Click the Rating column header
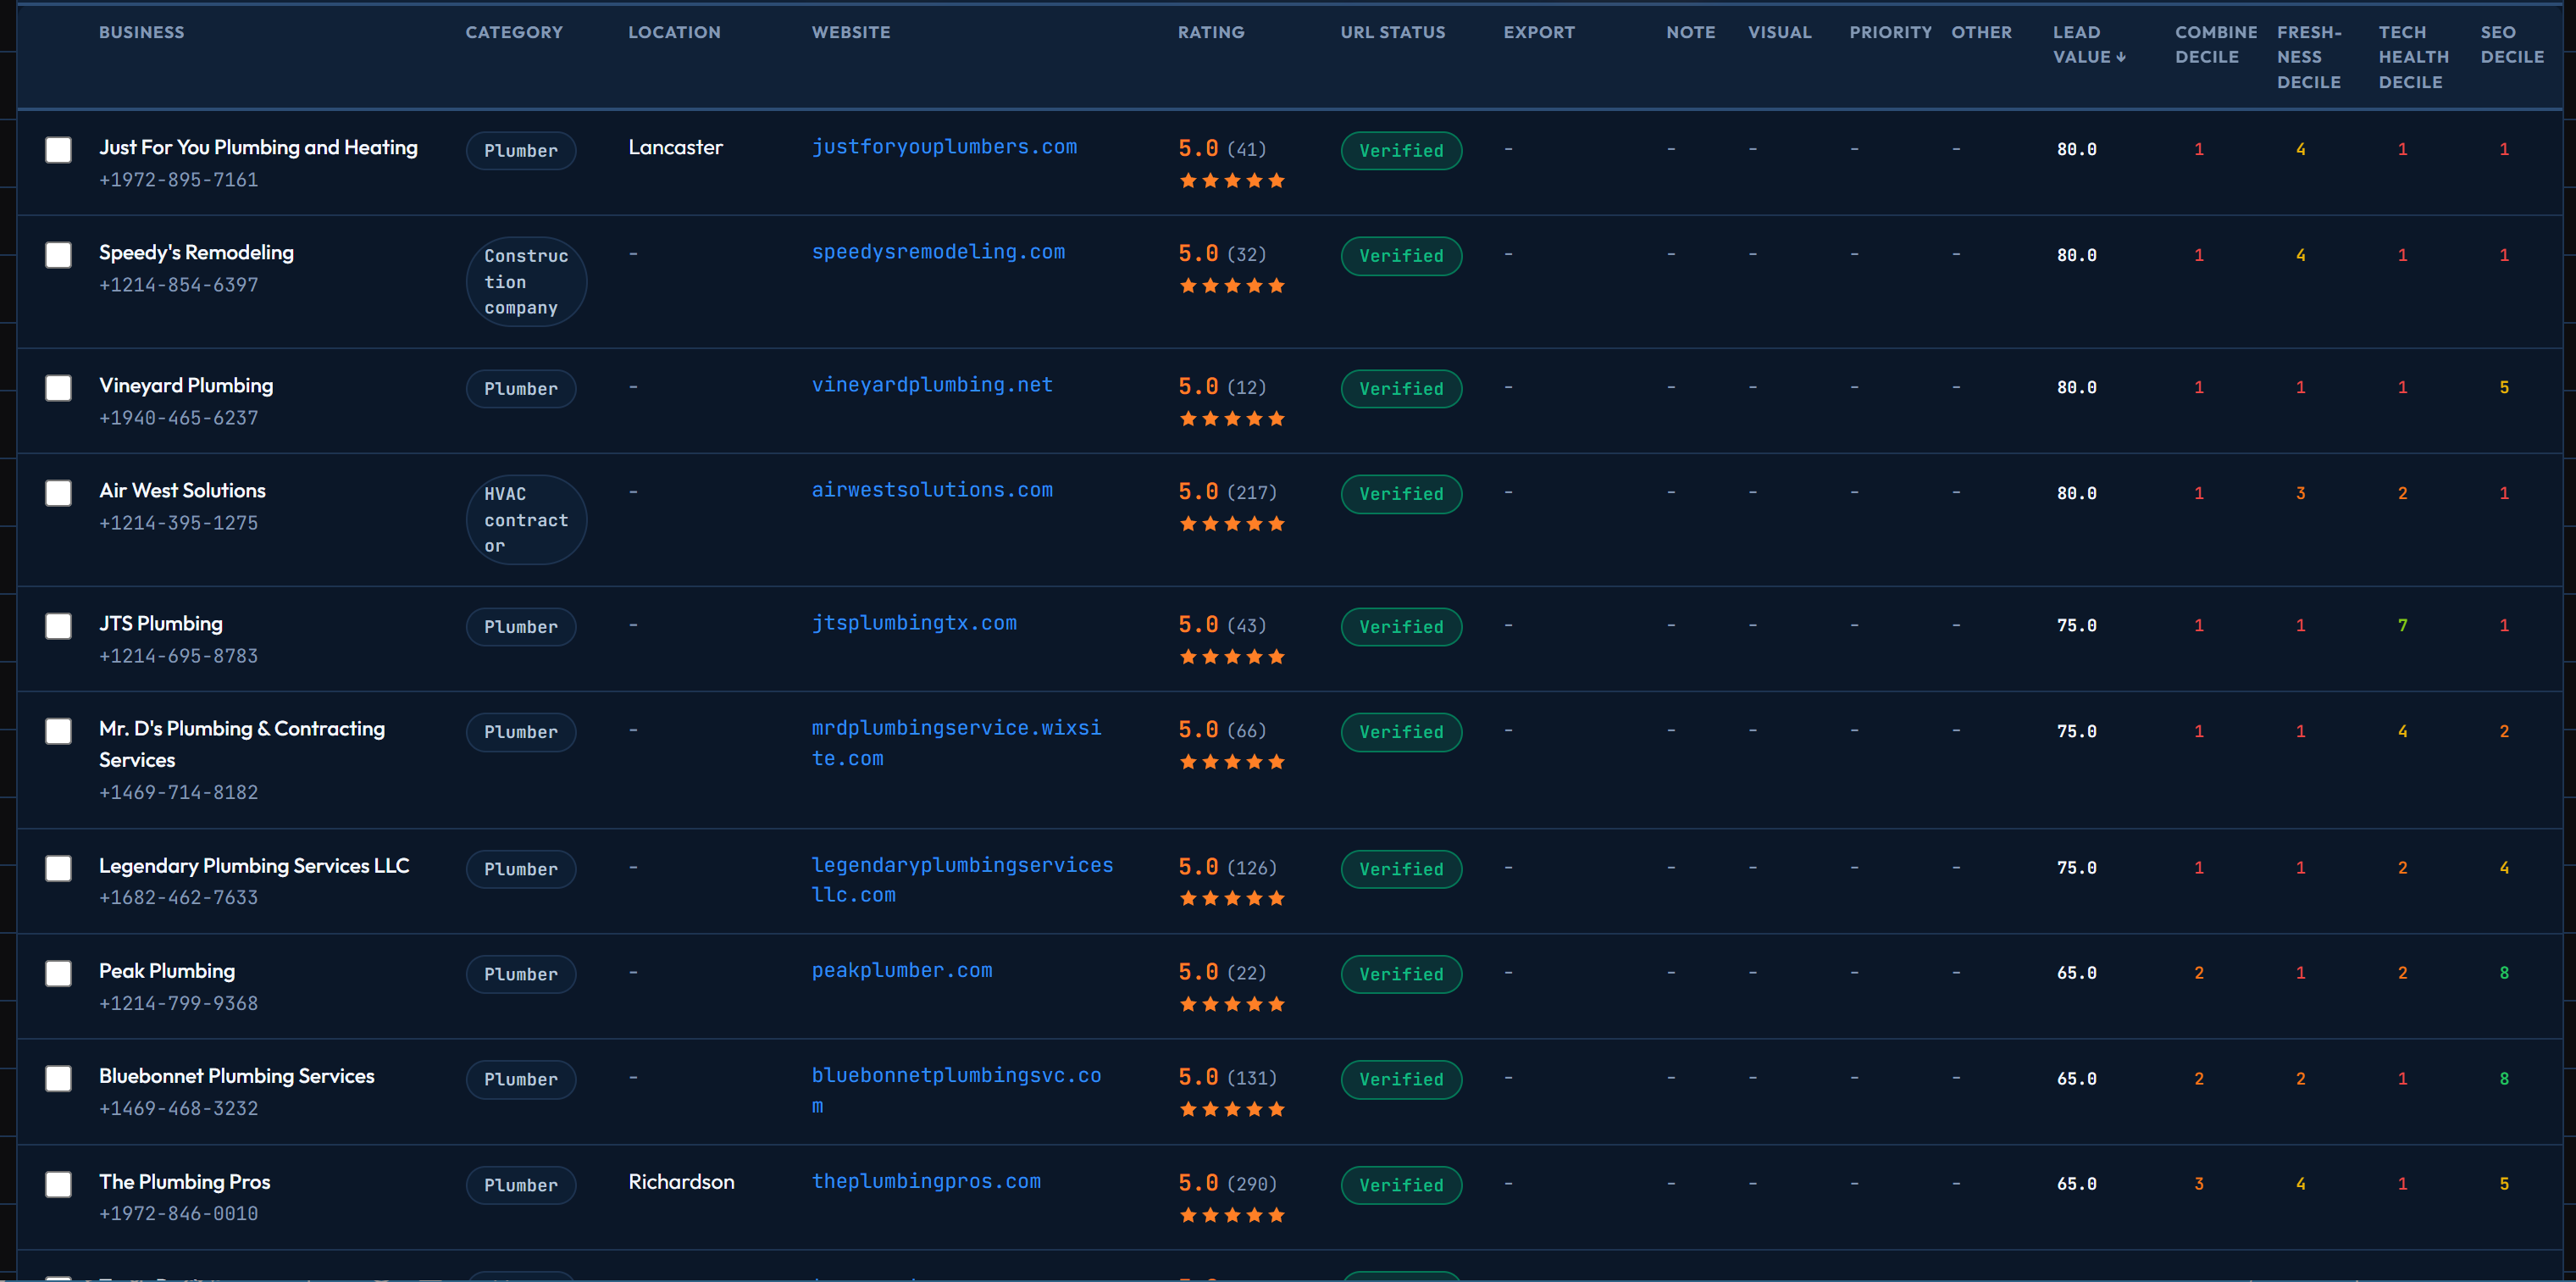 (x=1211, y=32)
